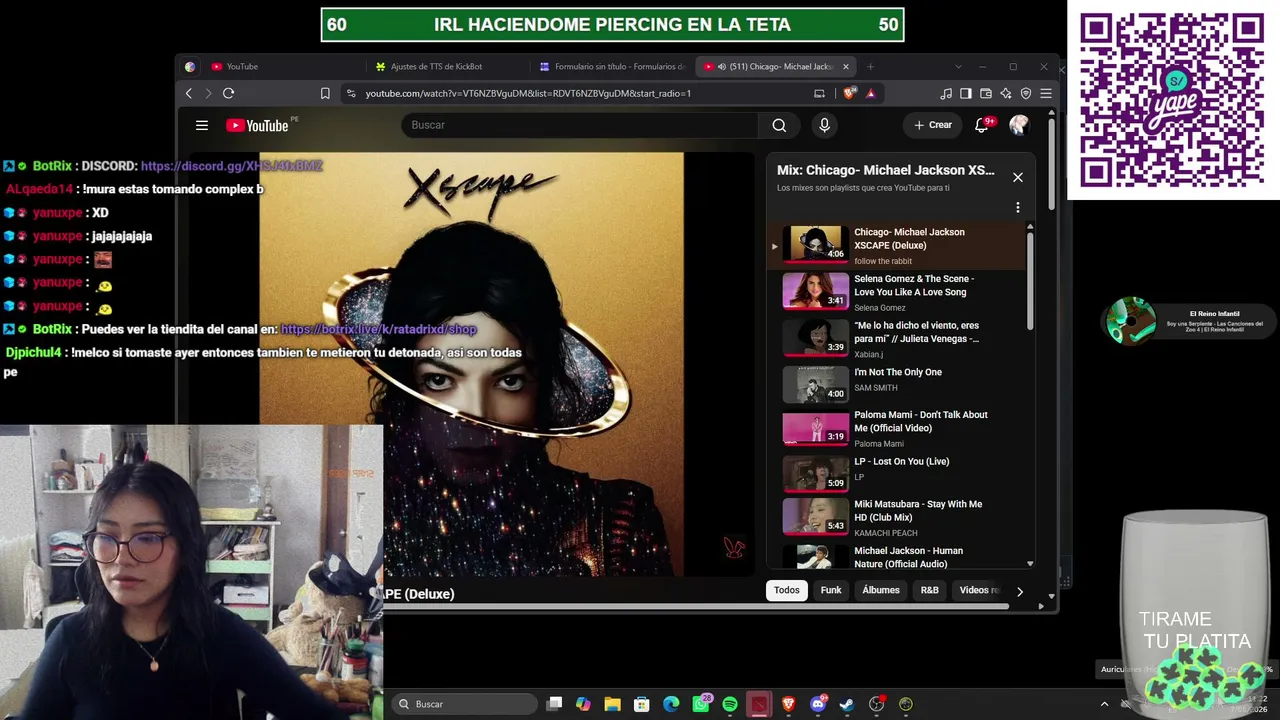1280x720 pixels.
Task: Select the current Chicago- Michael Jackson XSCAPE item
Action: [897, 245]
